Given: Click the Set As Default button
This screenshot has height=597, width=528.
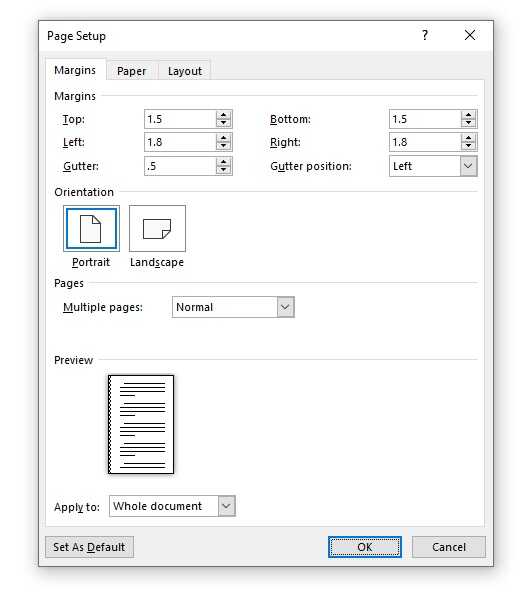Looking at the screenshot, I should point(89,547).
